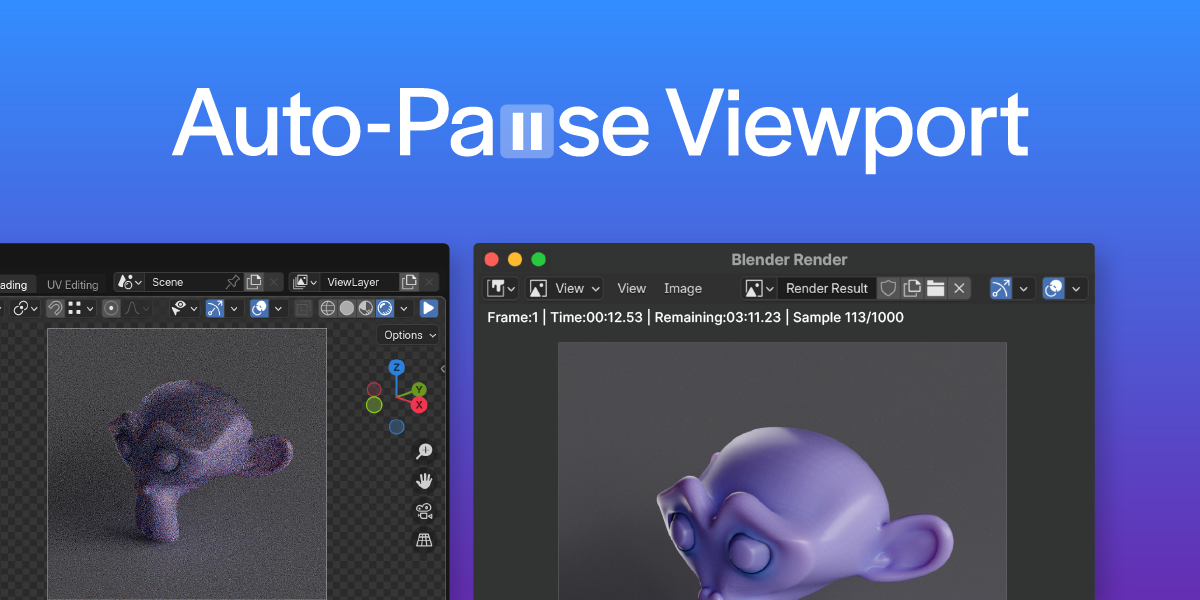This screenshot has height=600, width=1200.
Task: Click the noisy Suzanne viewport render
Action: coord(187,463)
